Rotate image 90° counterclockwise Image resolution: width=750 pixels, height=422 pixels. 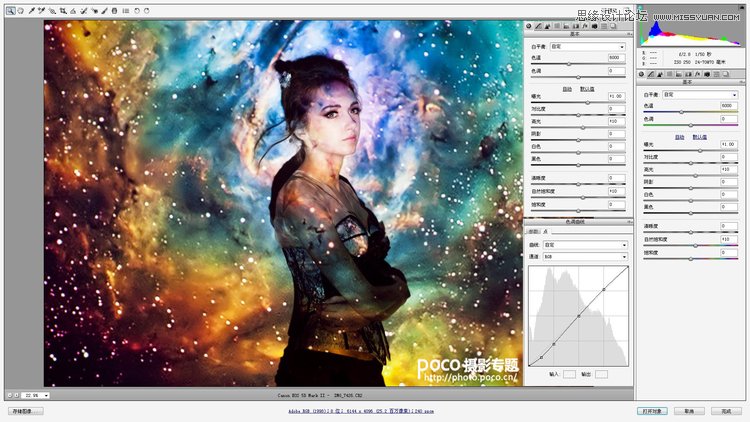[137, 10]
